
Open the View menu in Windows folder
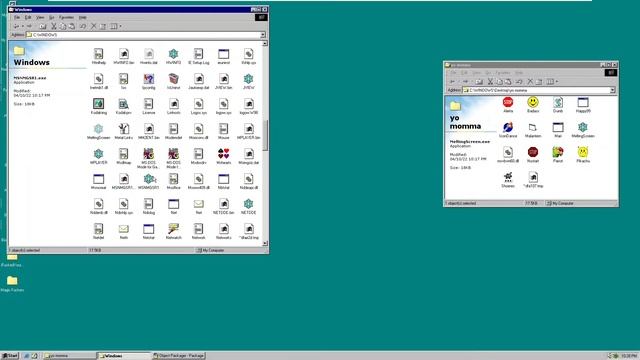[x=40, y=18]
